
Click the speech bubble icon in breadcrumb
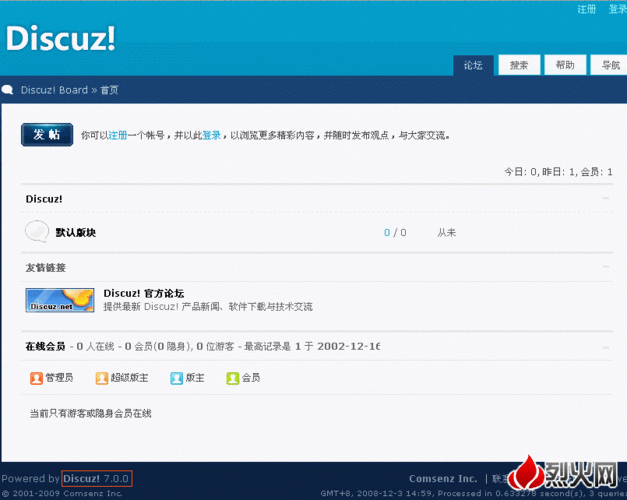pyautogui.click(x=7, y=90)
